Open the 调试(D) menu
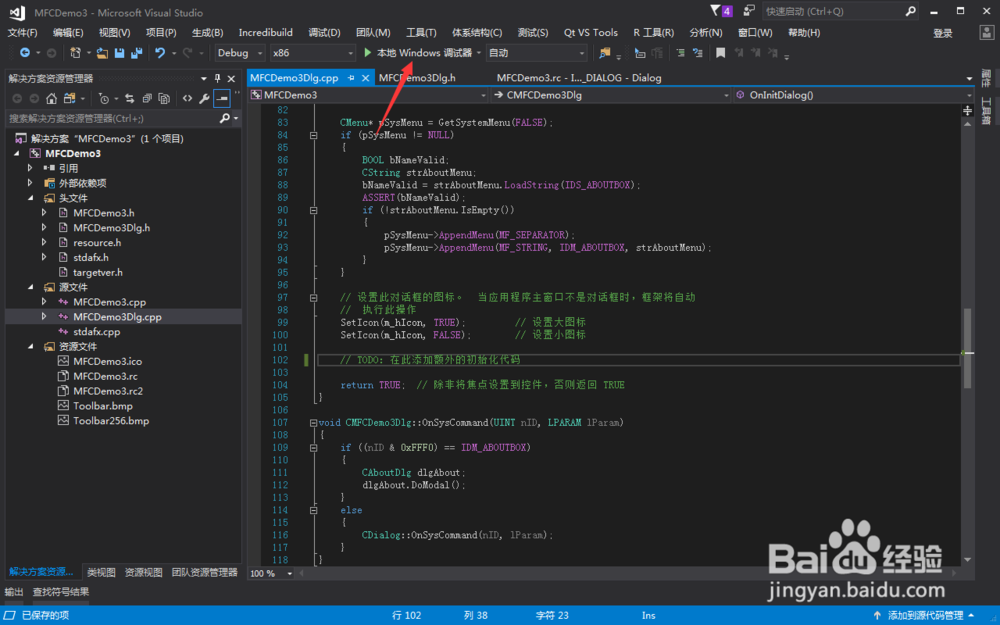This screenshot has height=625, width=1000. coord(324,33)
